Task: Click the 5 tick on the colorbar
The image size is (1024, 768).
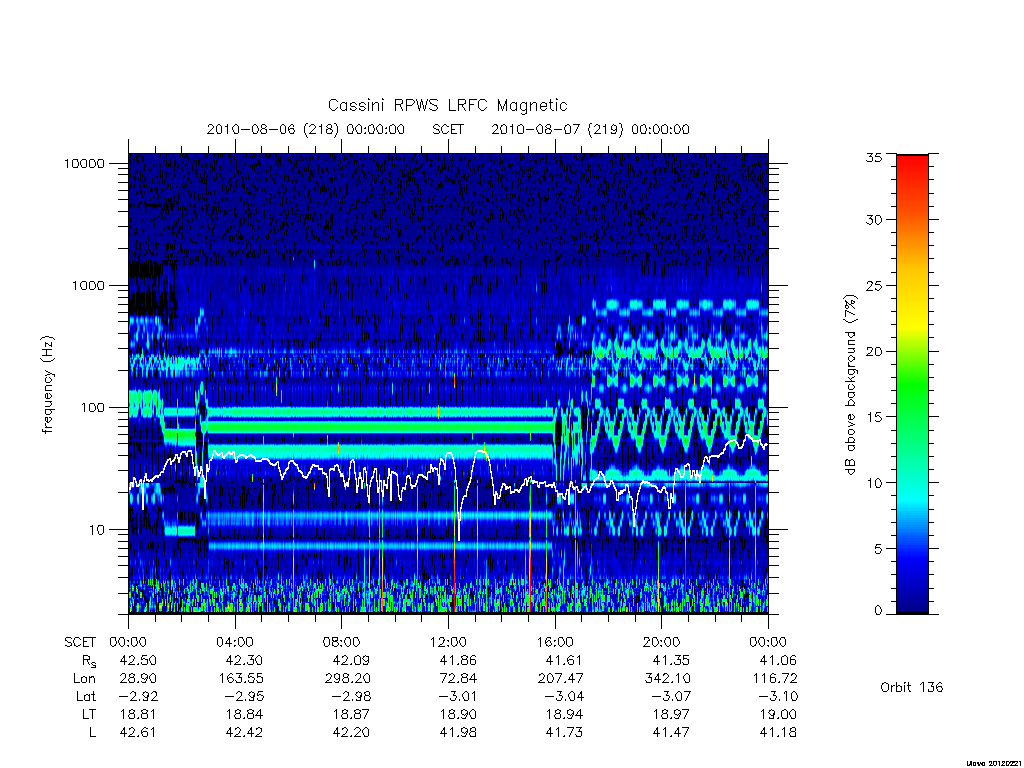Action: [878, 549]
